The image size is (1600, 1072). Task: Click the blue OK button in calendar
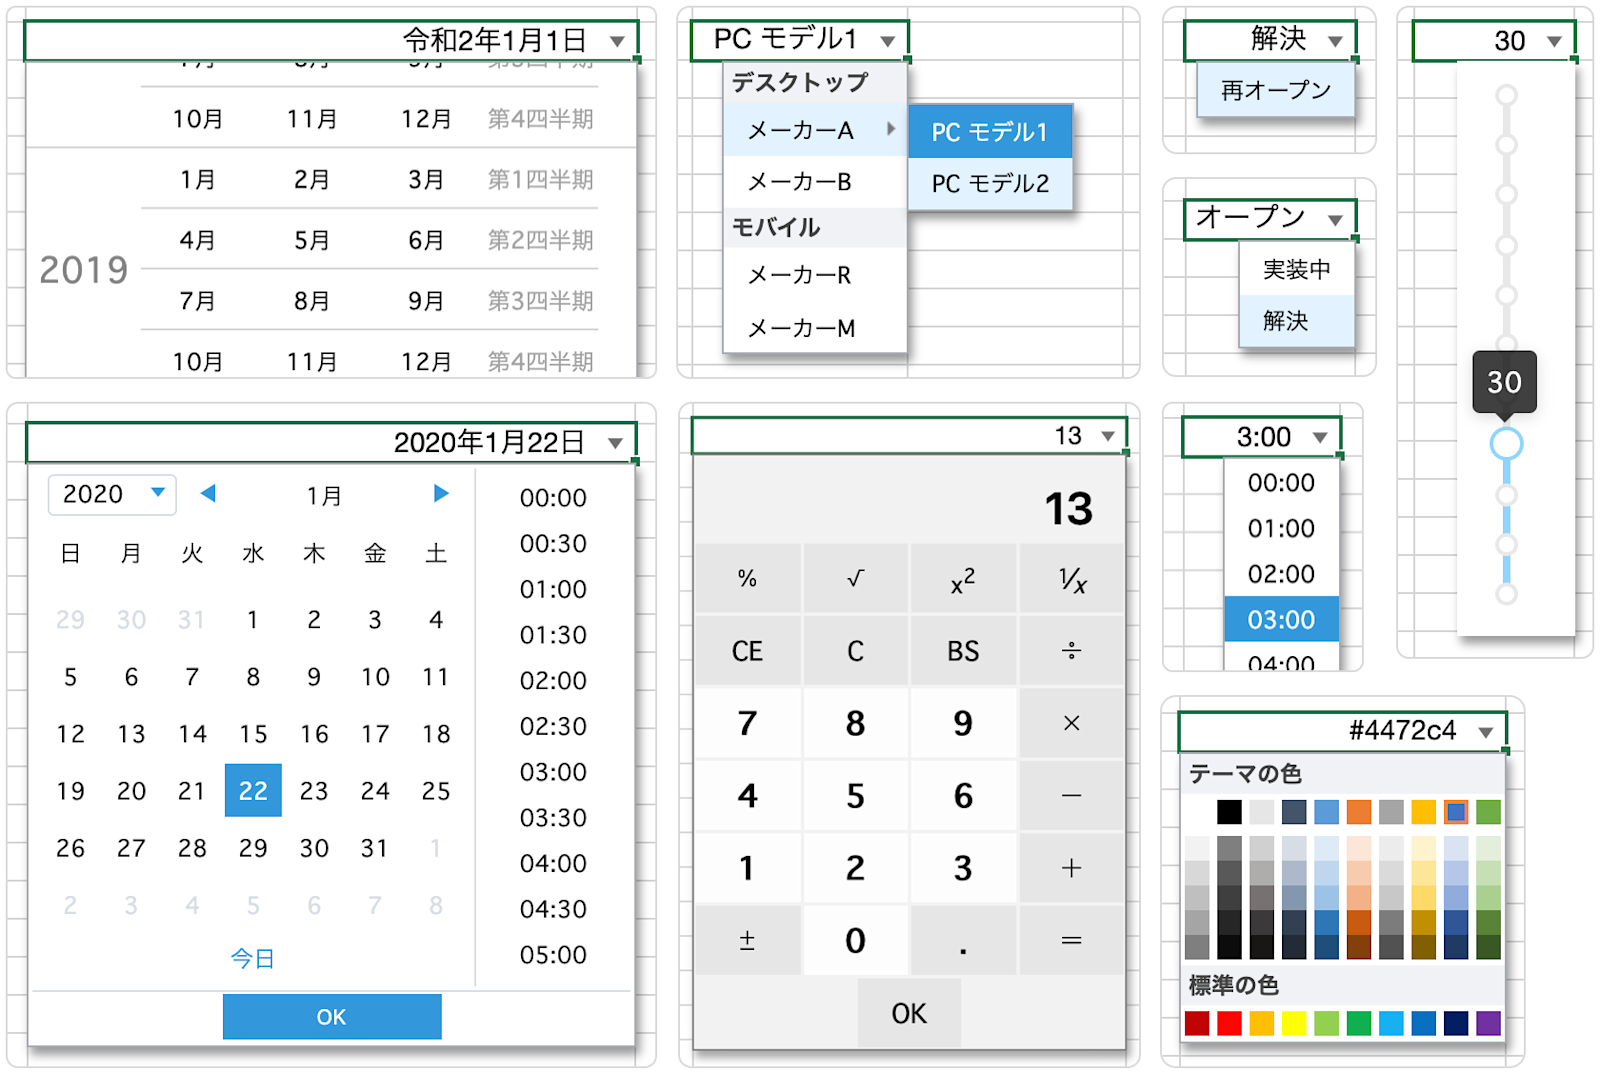pos(332,1017)
